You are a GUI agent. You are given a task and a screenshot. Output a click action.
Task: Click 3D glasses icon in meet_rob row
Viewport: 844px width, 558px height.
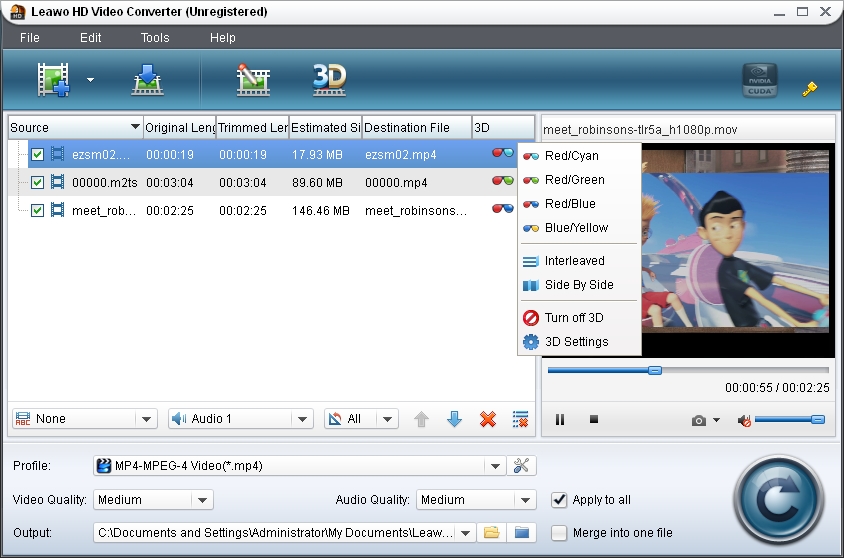click(503, 209)
